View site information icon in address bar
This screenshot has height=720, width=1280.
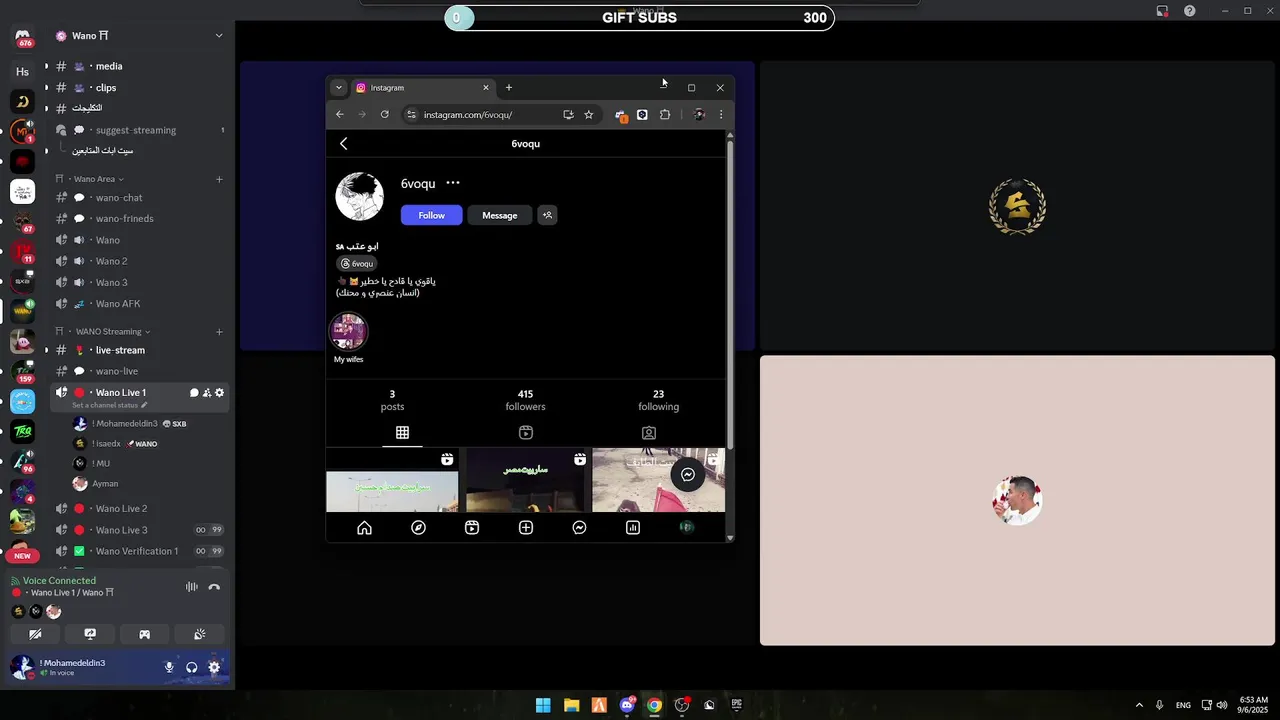(x=411, y=115)
